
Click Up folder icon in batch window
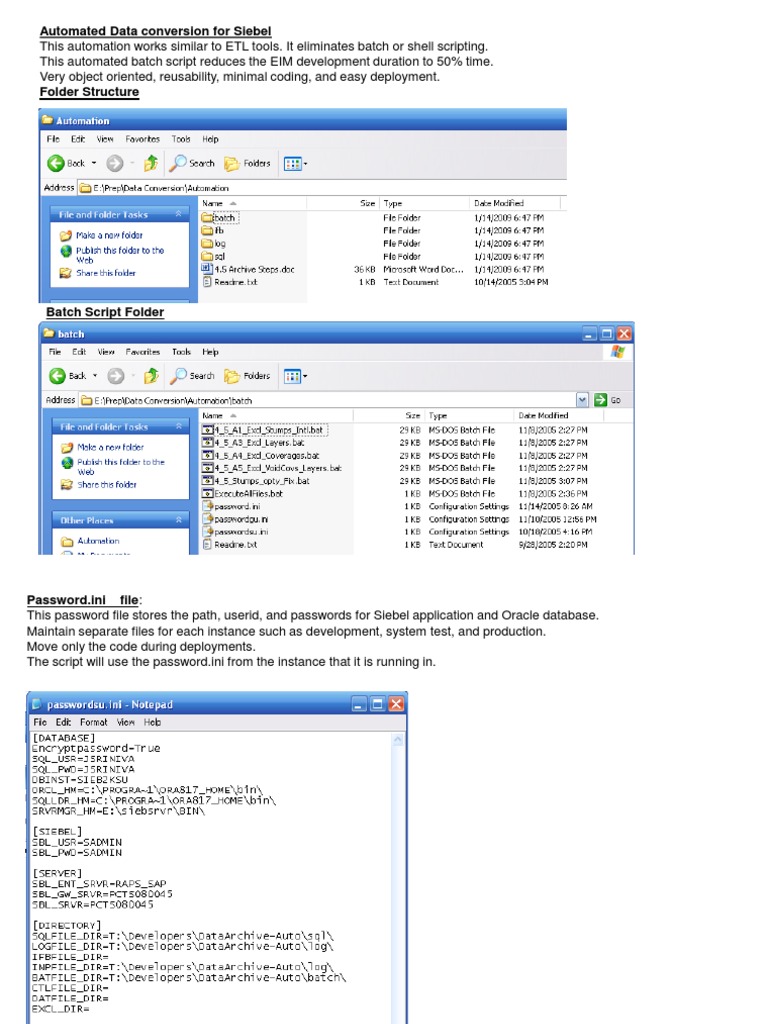pyautogui.click(x=152, y=376)
